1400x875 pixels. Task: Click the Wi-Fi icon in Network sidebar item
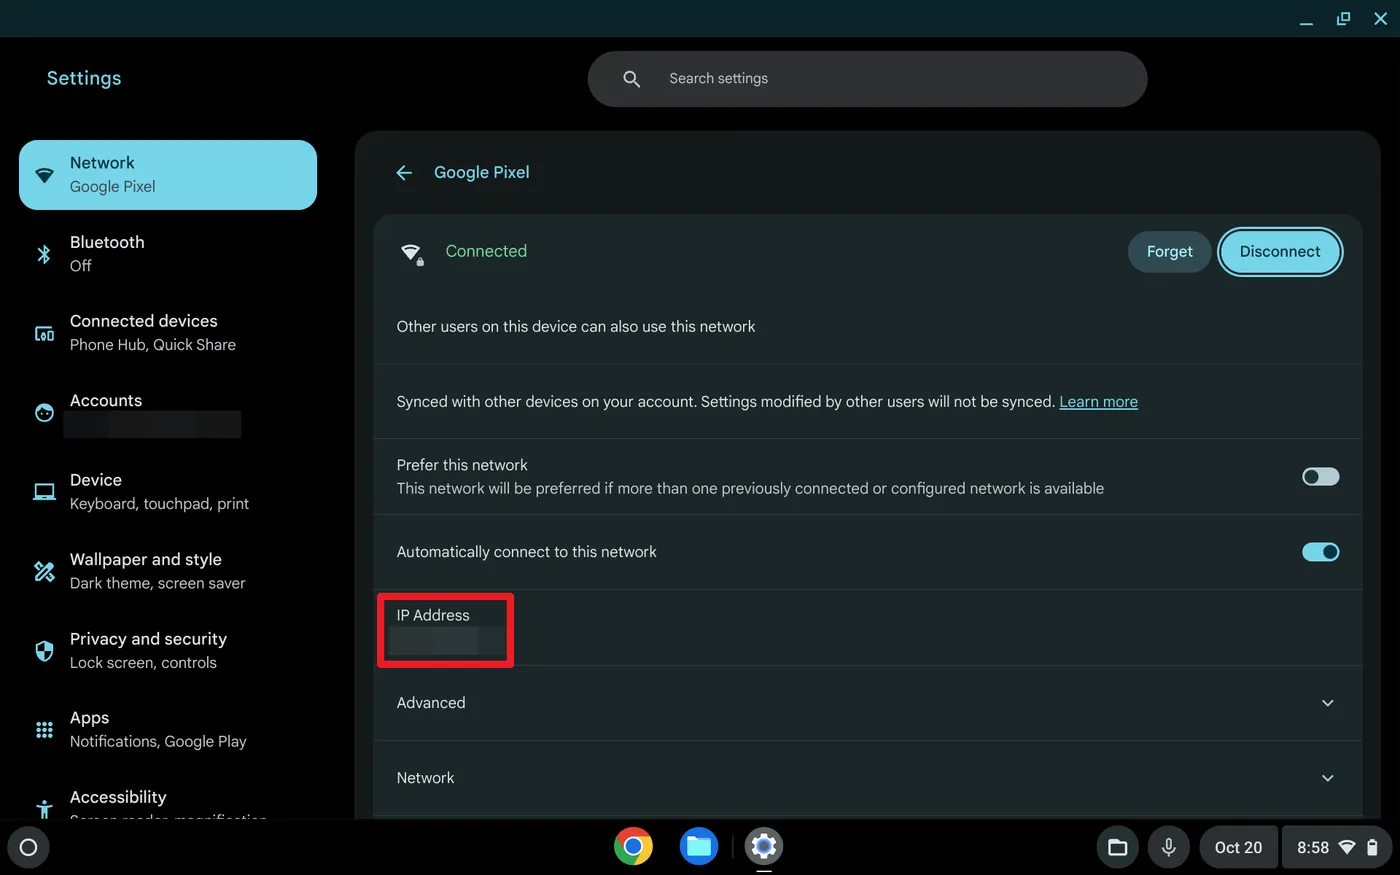coord(44,175)
